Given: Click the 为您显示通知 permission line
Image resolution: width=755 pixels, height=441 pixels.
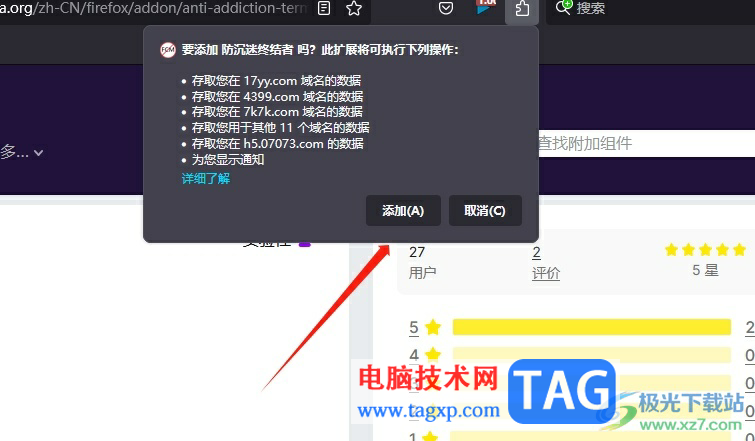Looking at the screenshot, I should point(228,159).
